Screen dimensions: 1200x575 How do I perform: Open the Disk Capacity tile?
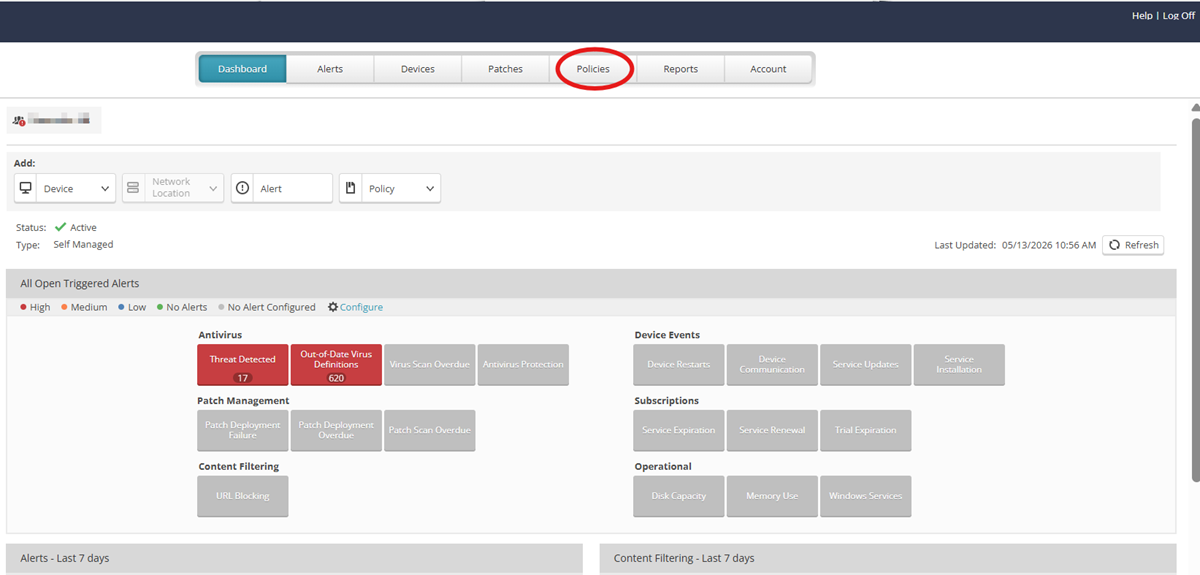point(679,496)
